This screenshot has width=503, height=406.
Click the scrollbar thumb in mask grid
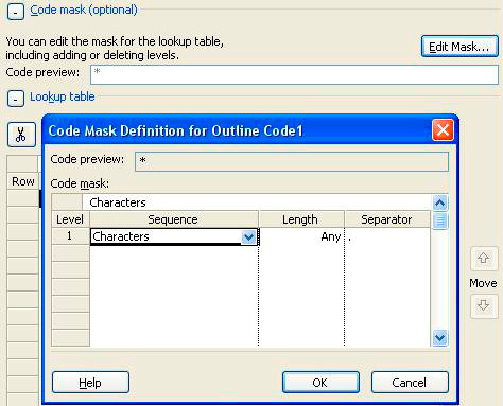[x=440, y=221]
